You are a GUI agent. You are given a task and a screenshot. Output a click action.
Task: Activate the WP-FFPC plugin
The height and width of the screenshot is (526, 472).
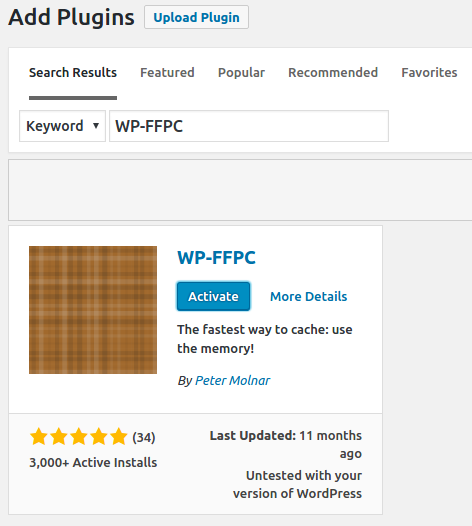click(x=213, y=296)
